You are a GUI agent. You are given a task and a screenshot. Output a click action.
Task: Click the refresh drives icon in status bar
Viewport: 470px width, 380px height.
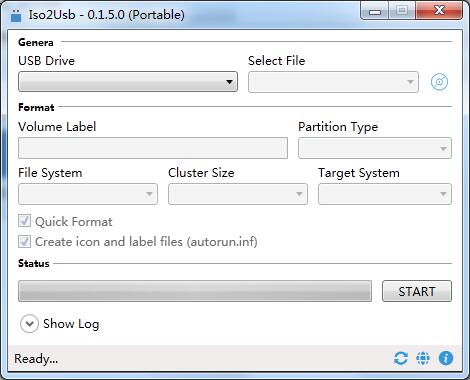tap(400, 358)
